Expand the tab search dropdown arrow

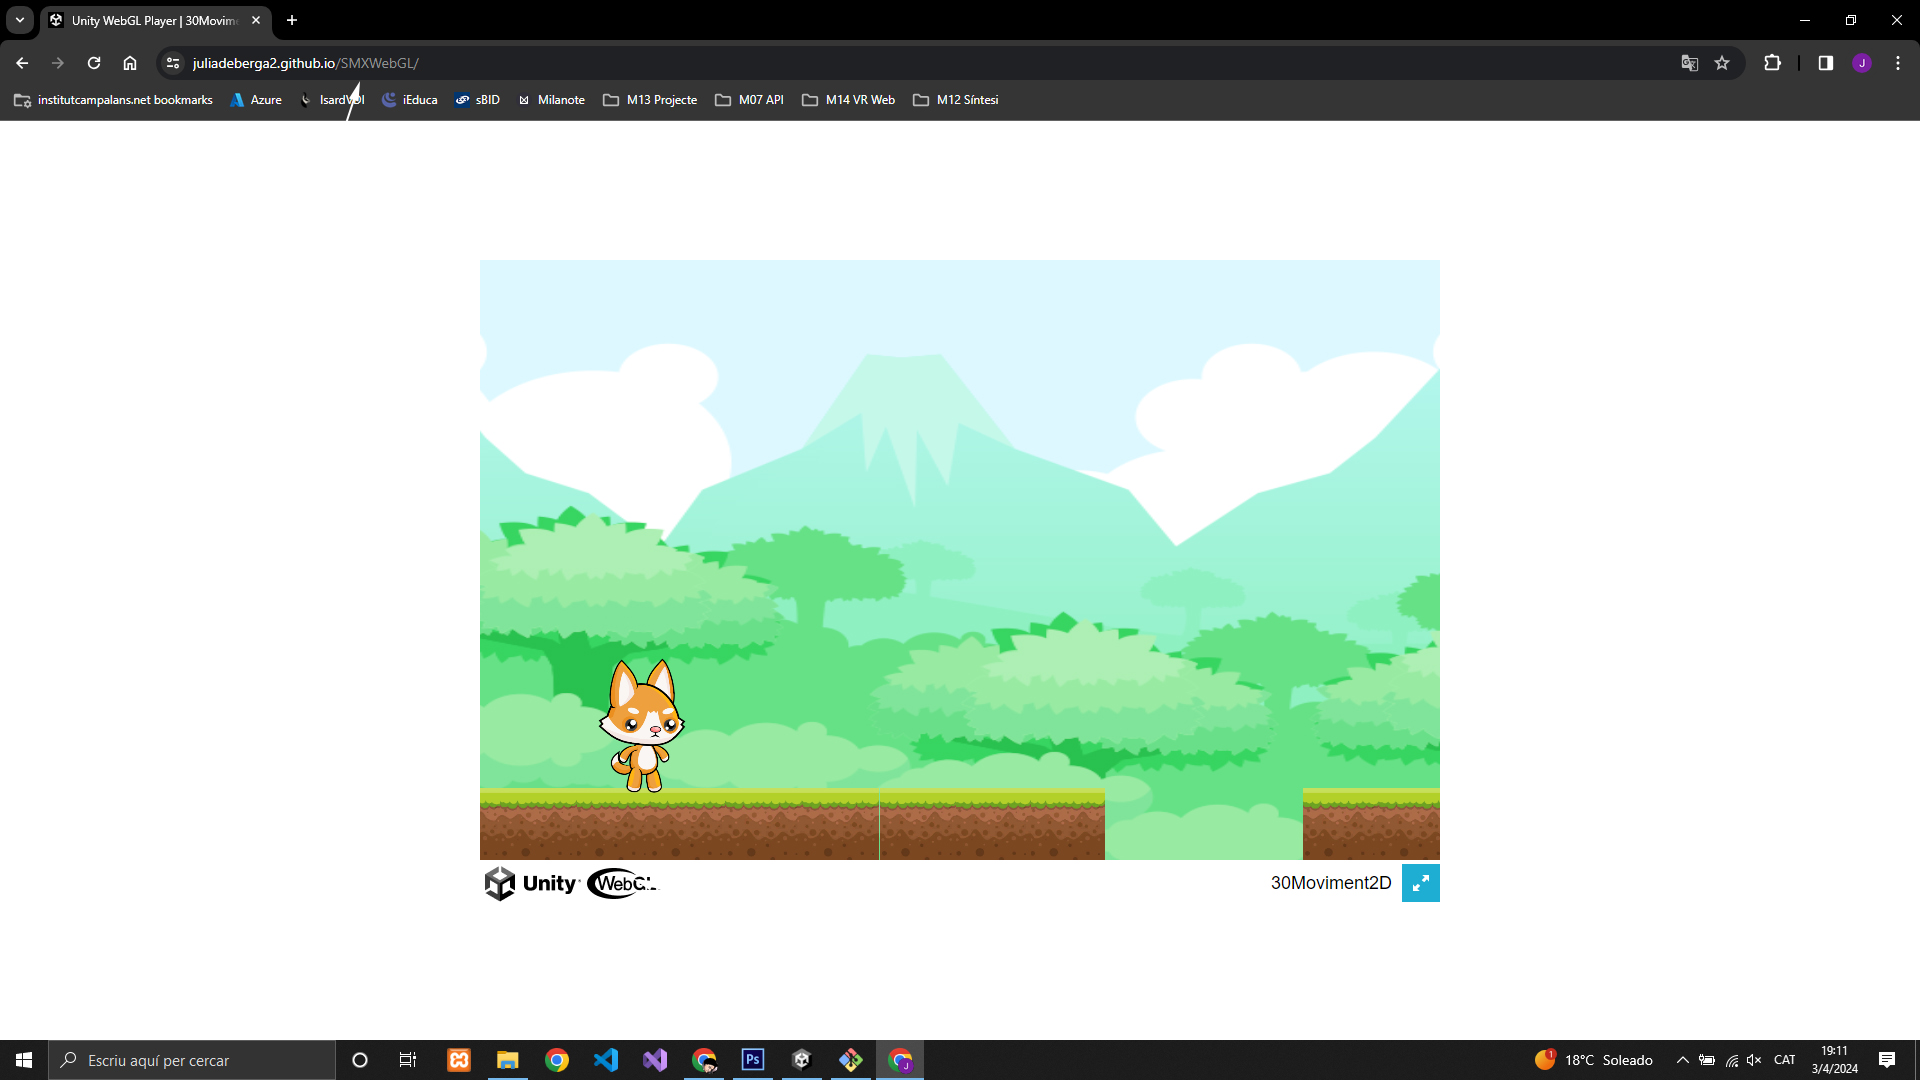coord(20,20)
